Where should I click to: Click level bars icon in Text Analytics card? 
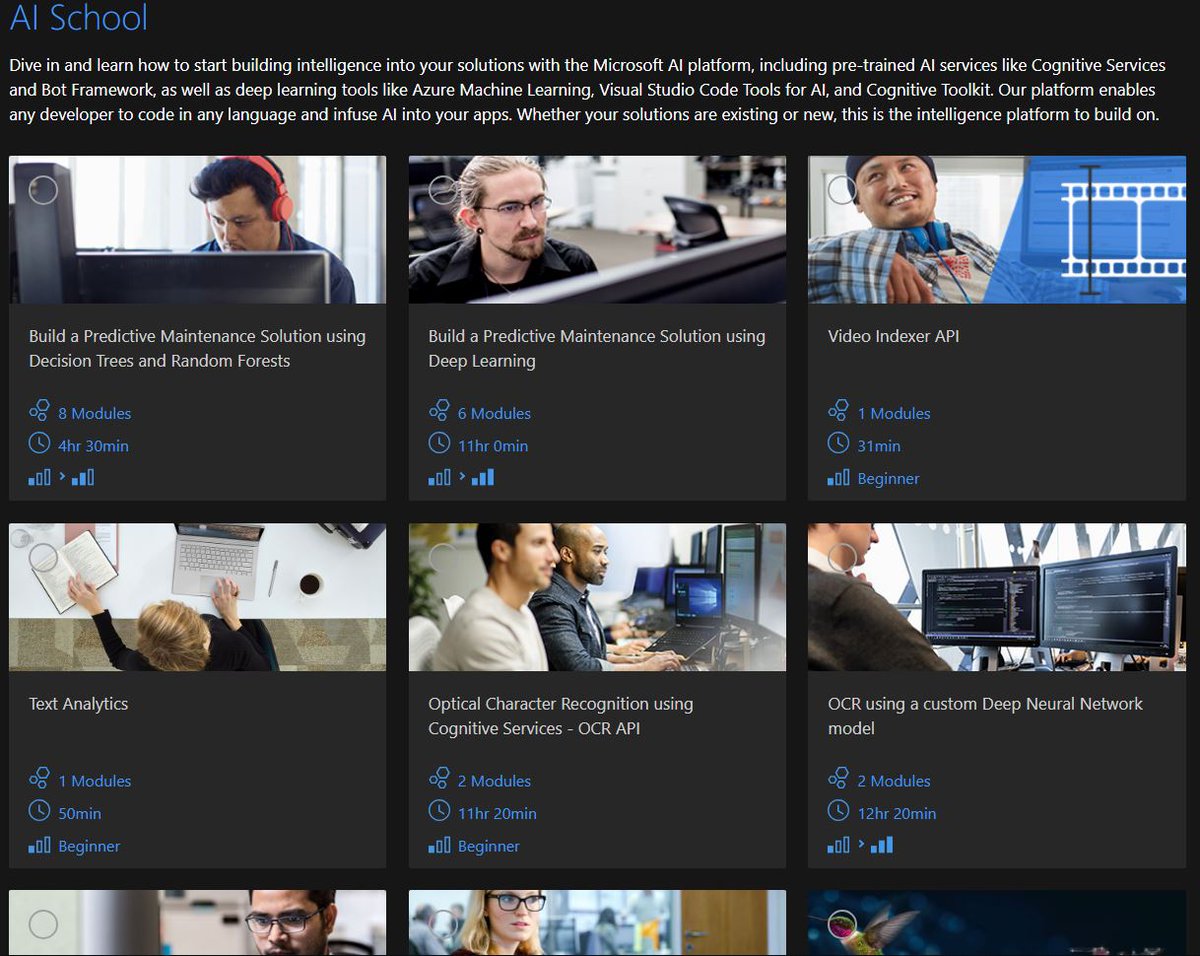click(39, 846)
